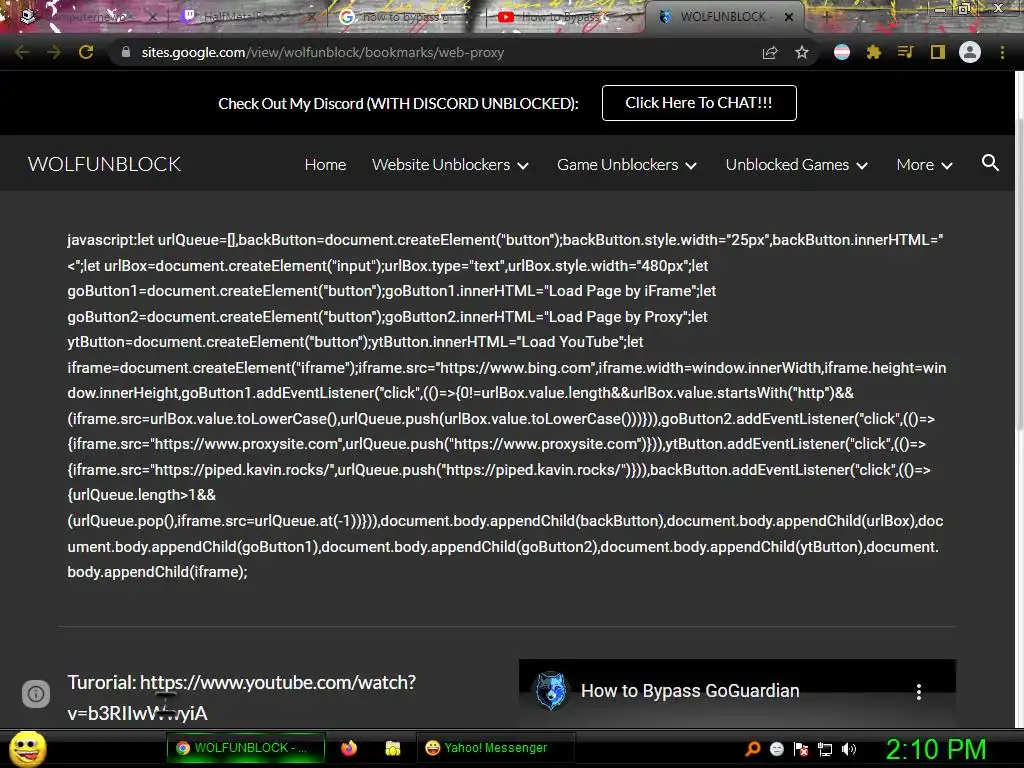Open the search tray icon

point(752,749)
